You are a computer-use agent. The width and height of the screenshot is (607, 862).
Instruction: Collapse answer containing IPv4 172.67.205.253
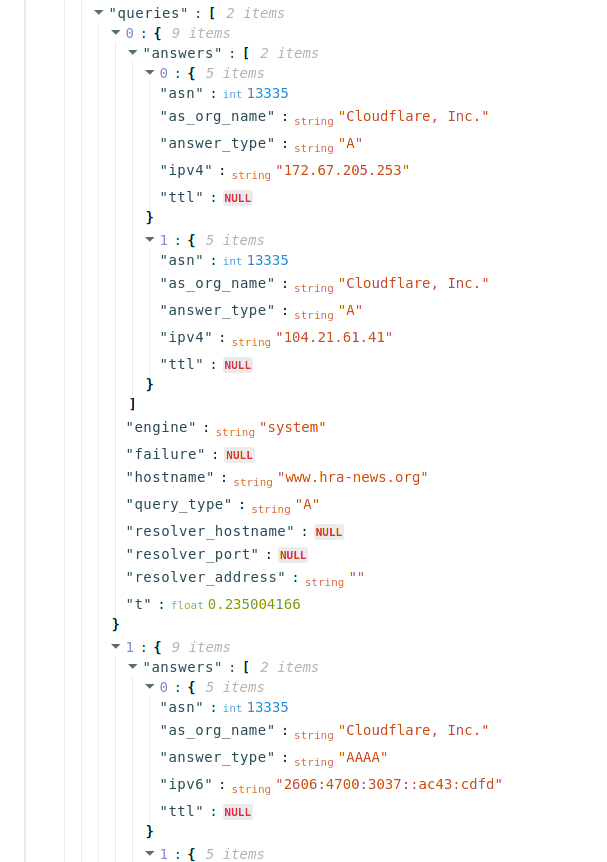pyautogui.click(x=150, y=73)
